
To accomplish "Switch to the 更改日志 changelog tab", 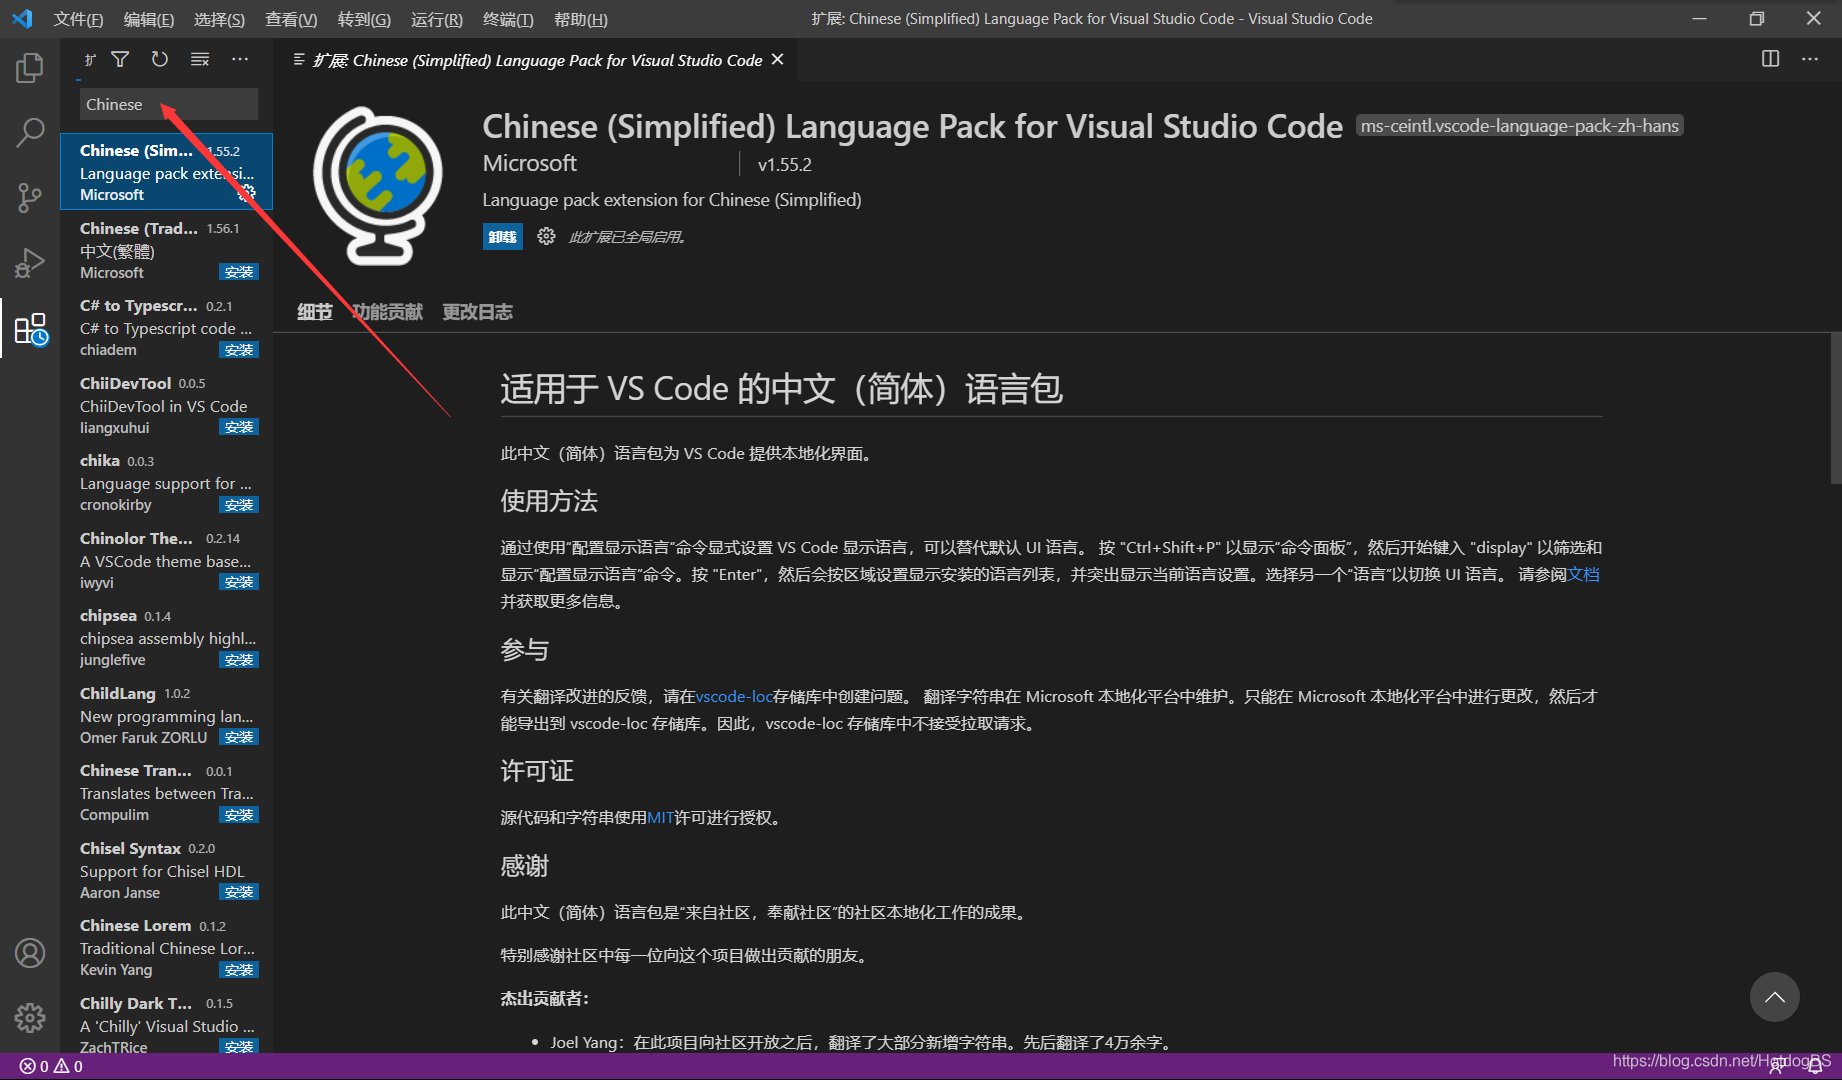I will [x=478, y=312].
